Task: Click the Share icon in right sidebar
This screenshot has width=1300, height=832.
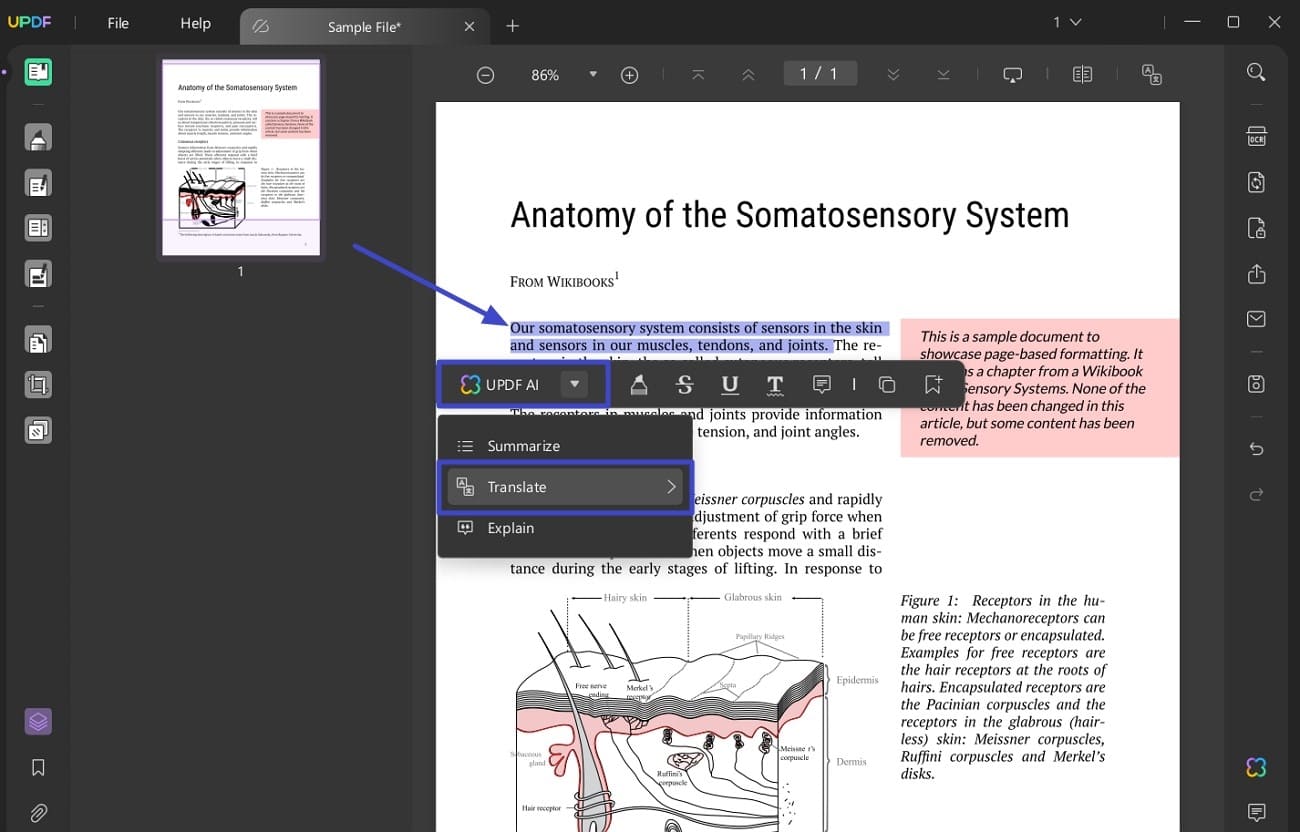Action: click(1257, 273)
